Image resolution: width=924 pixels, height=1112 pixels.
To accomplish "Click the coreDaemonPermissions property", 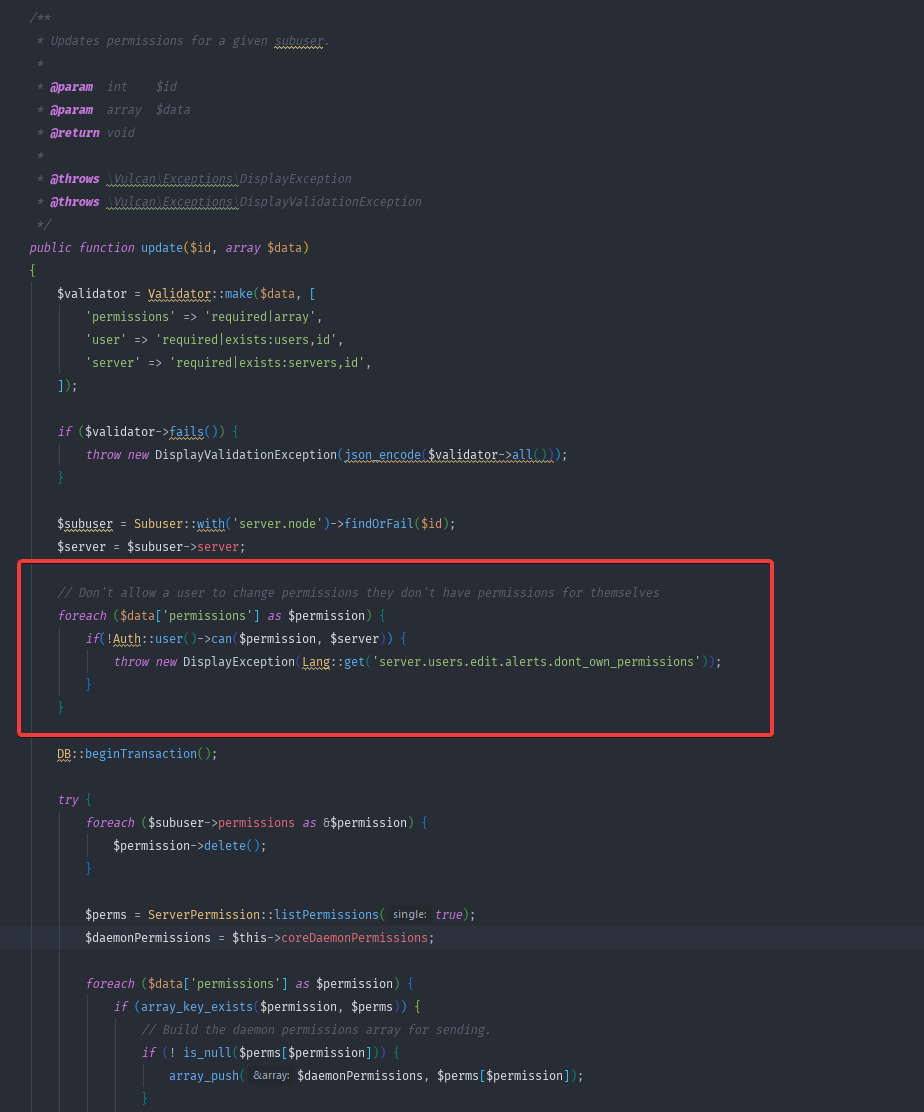I will [x=356, y=938].
